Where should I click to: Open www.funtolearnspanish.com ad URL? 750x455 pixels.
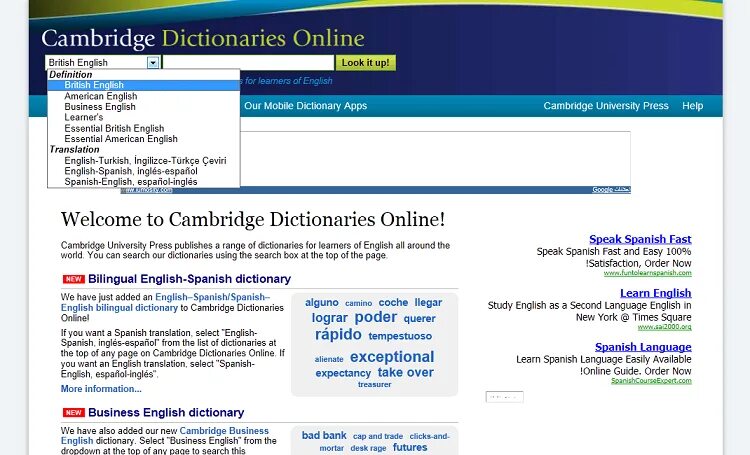648,273
